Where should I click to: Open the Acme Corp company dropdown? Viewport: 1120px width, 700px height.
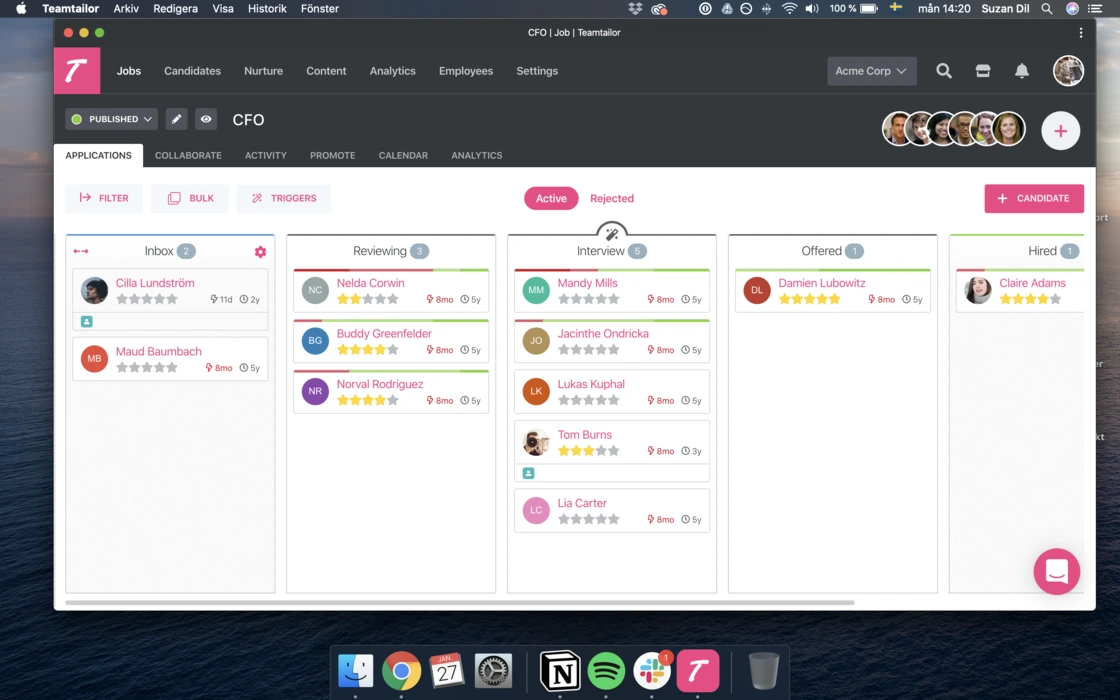click(x=871, y=71)
